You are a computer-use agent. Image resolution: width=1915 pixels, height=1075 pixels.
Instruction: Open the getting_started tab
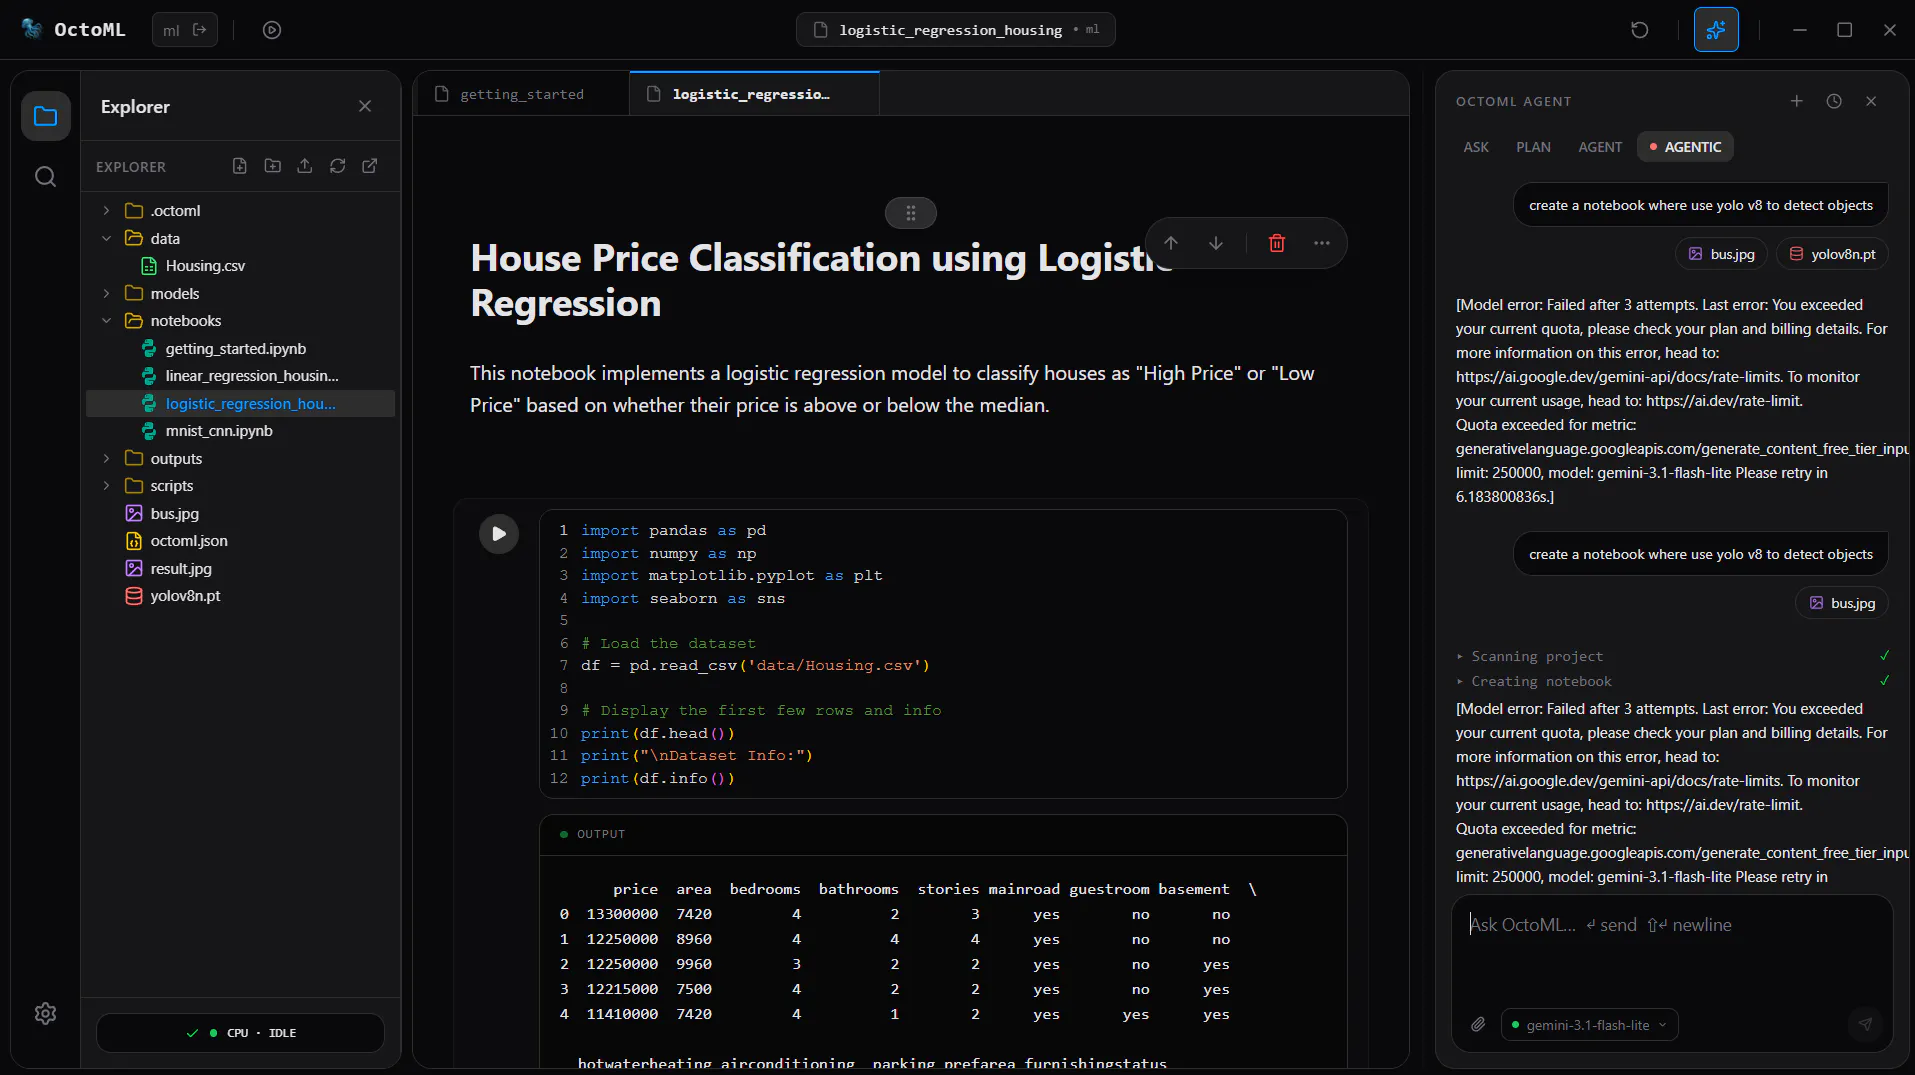click(521, 94)
